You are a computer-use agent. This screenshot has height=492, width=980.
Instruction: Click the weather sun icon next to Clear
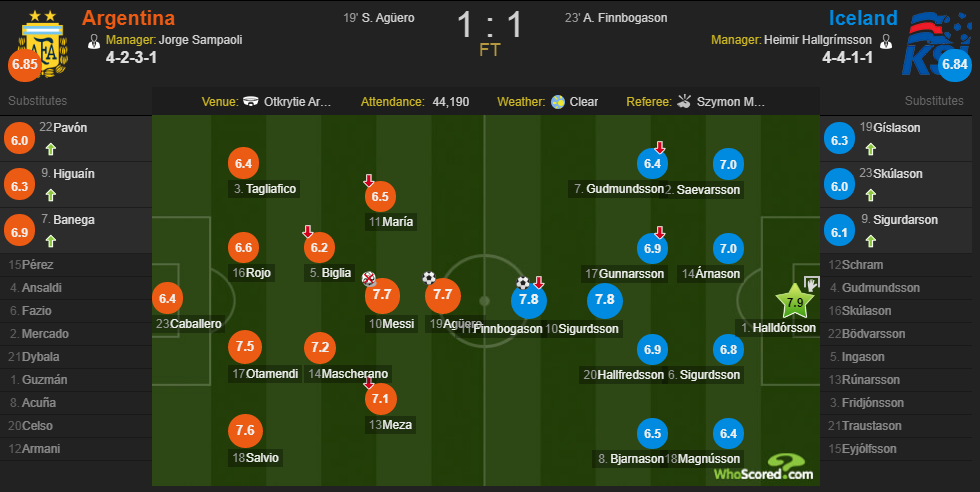click(x=558, y=102)
